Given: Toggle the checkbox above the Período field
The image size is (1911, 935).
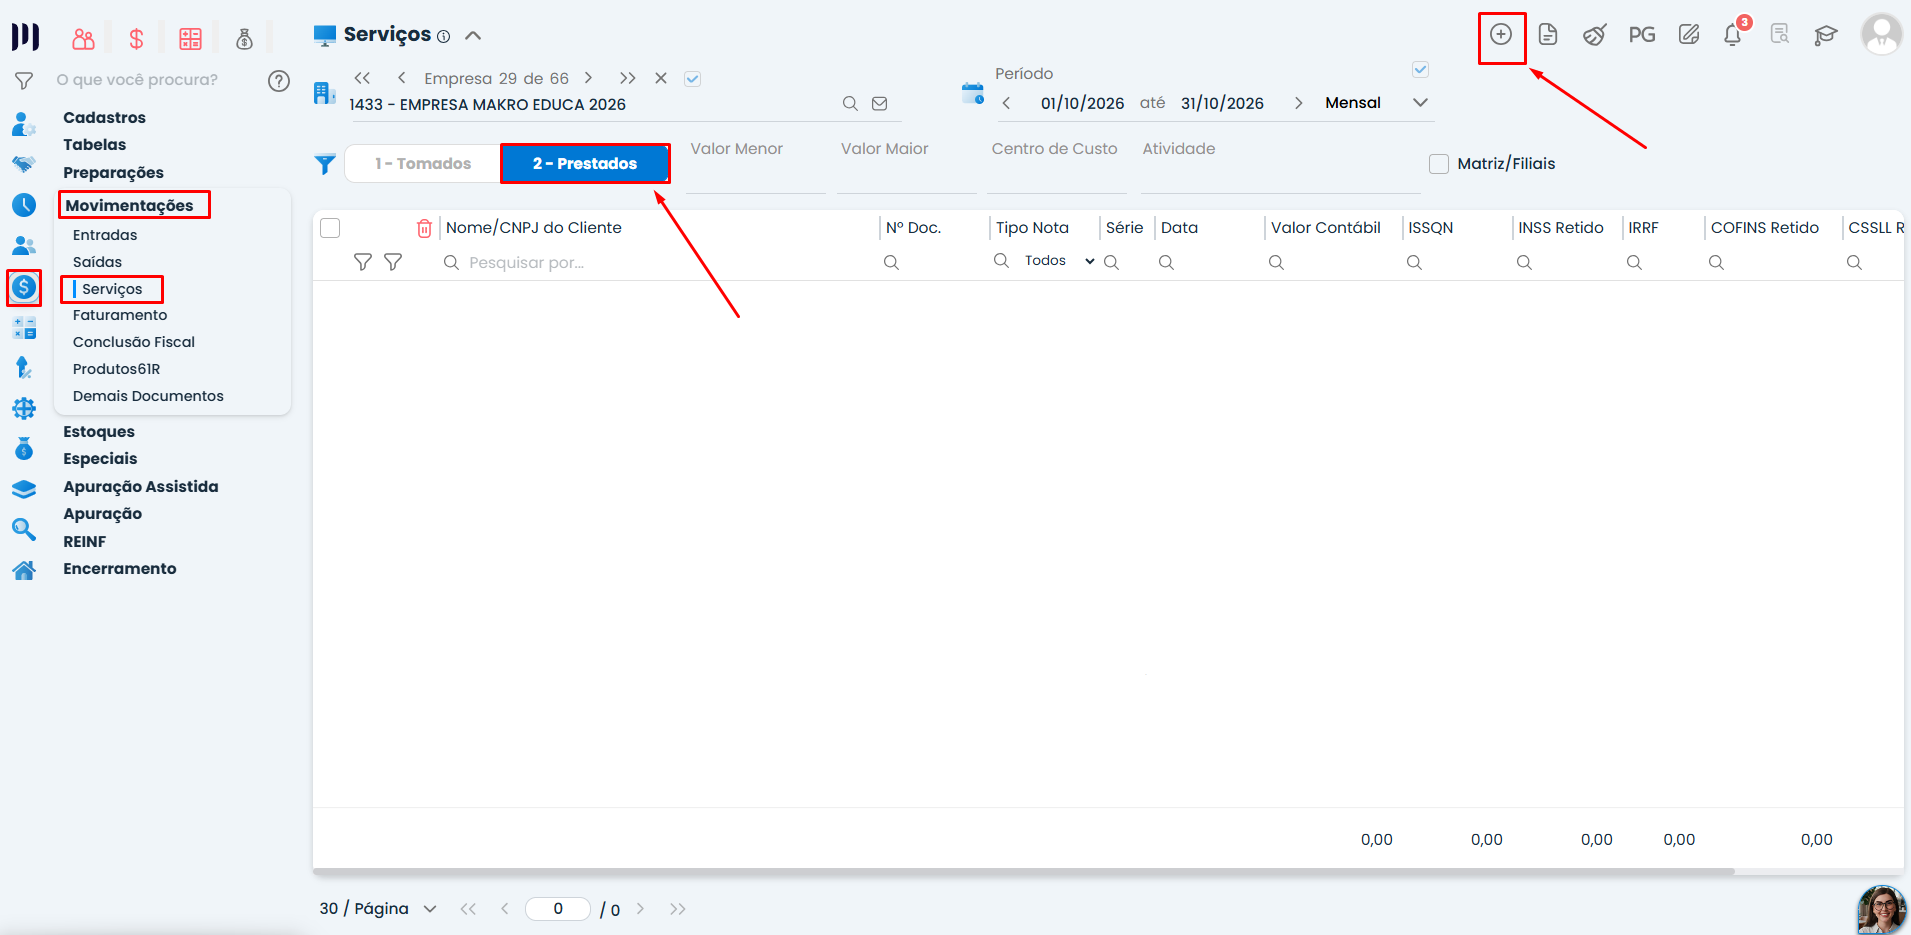Looking at the screenshot, I should (1420, 69).
